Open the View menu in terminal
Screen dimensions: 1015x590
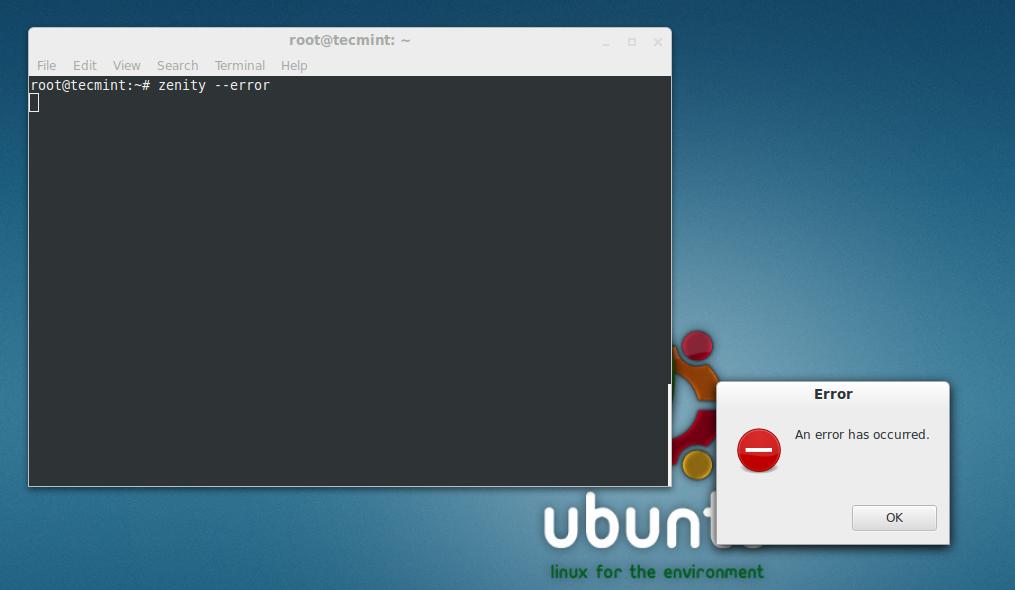pyautogui.click(x=126, y=65)
